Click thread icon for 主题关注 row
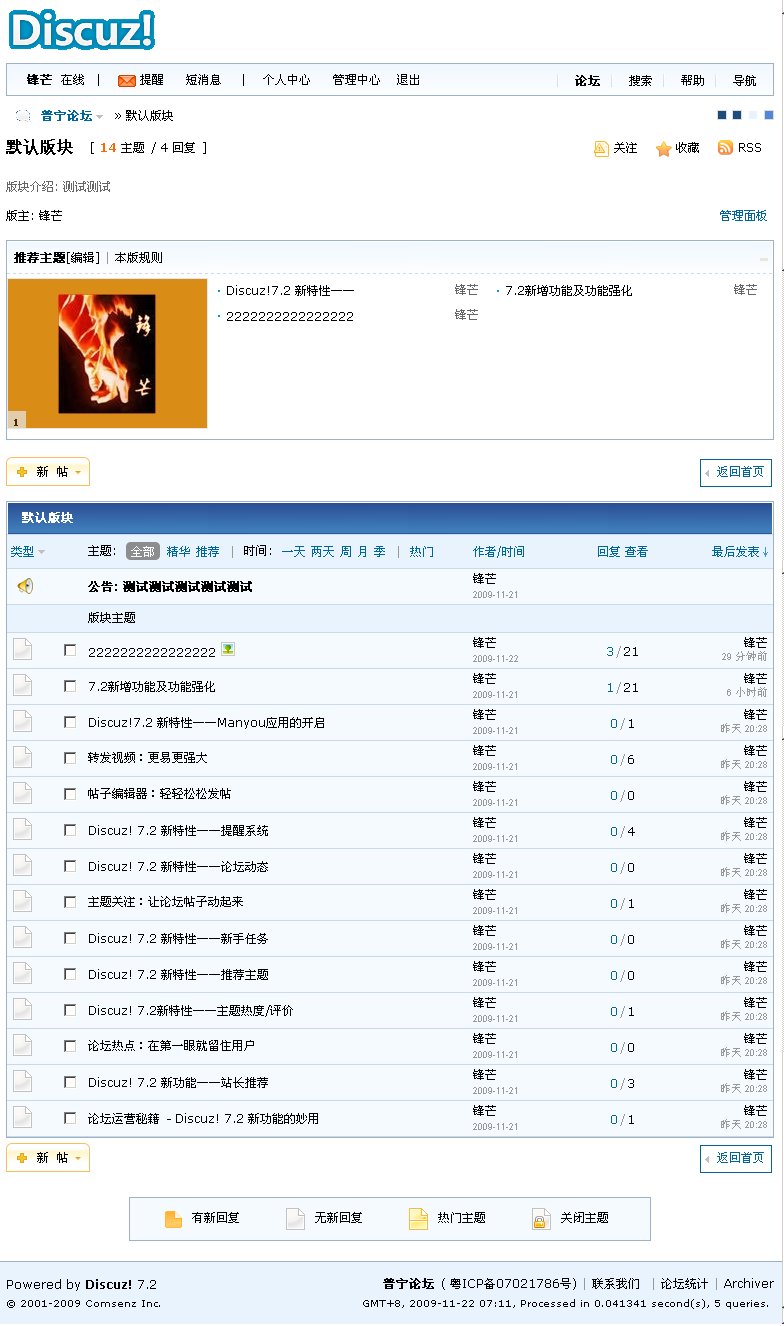The image size is (784, 1326). [x=22, y=902]
